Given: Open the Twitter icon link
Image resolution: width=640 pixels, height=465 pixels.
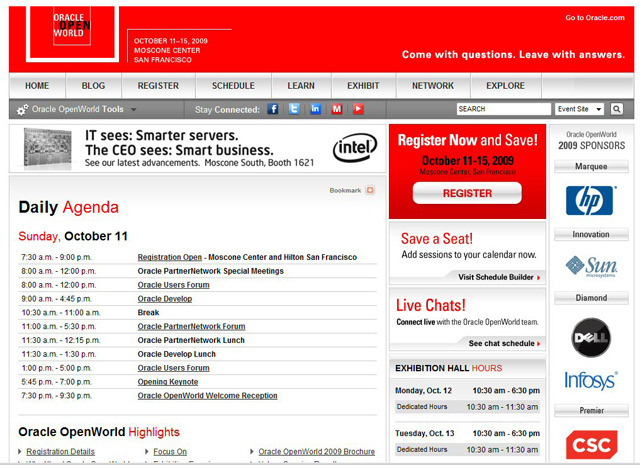Looking at the screenshot, I should click(x=294, y=109).
